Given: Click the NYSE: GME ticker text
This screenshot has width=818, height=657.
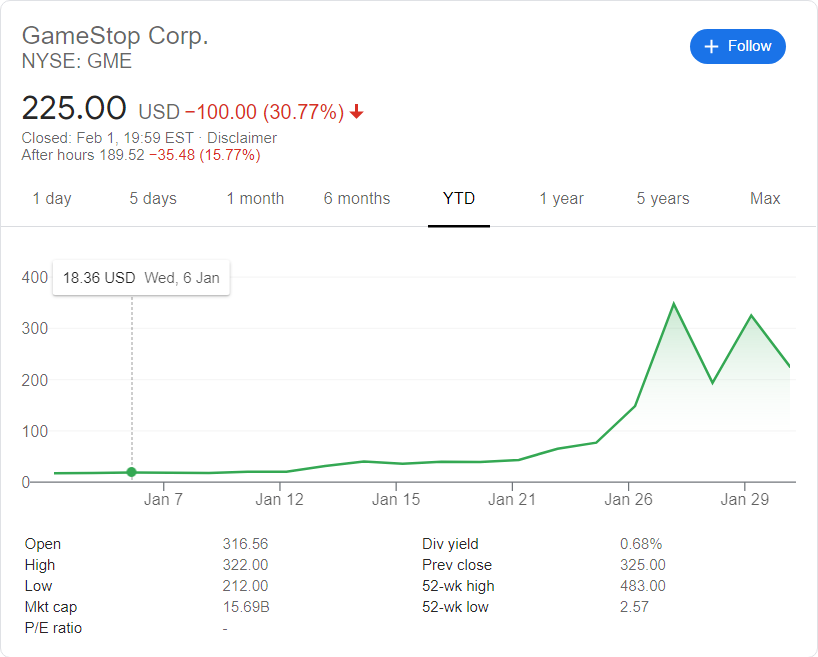Looking at the screenshot, I should 77,61.
